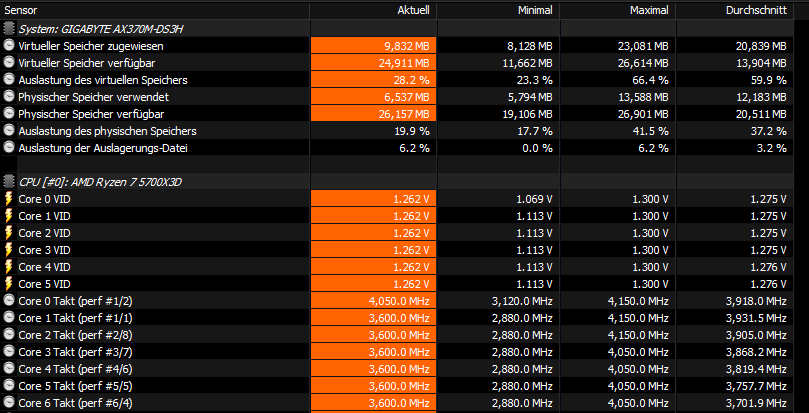Click the Sensor column header
This screenshot has height=413, width=809.
pyautogui.click(x=155, y=10)
